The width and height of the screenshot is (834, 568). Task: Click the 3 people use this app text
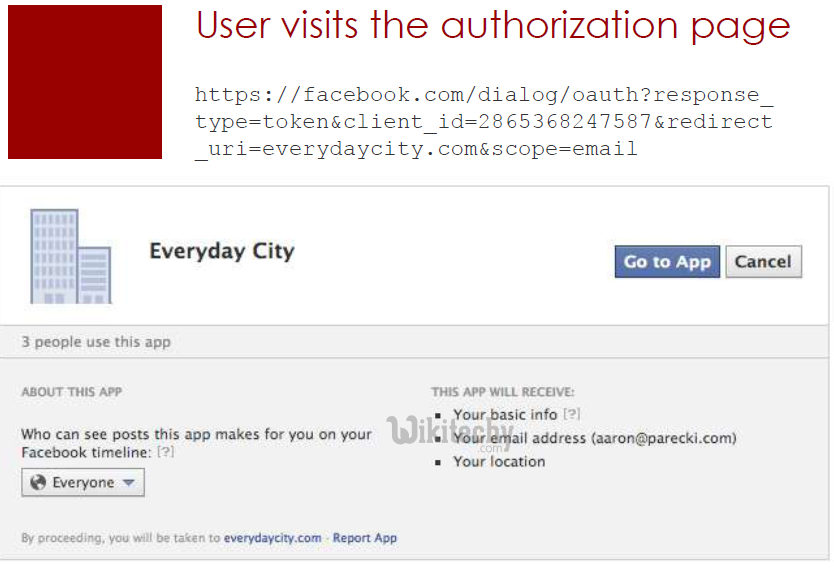pyautogui.click(x=96, y=342)
